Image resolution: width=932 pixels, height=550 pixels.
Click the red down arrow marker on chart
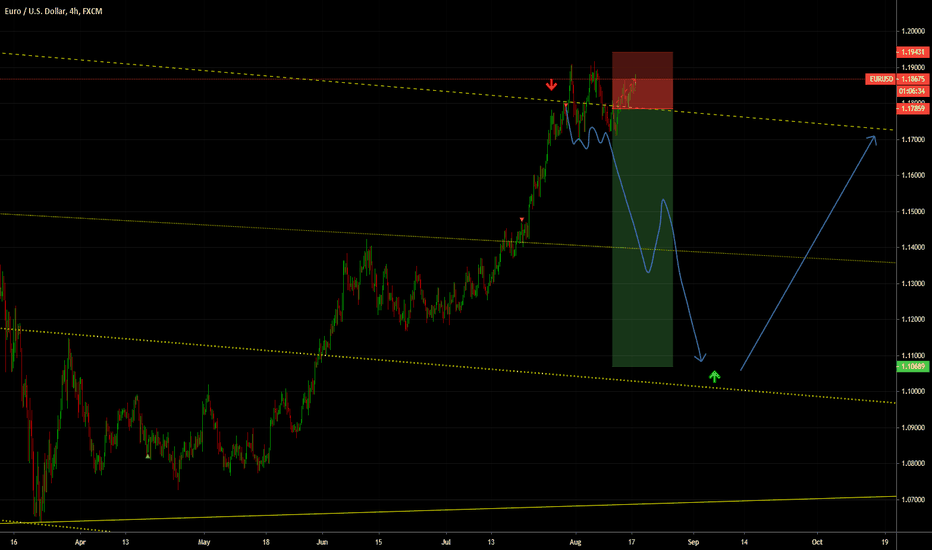coord(552,84)
